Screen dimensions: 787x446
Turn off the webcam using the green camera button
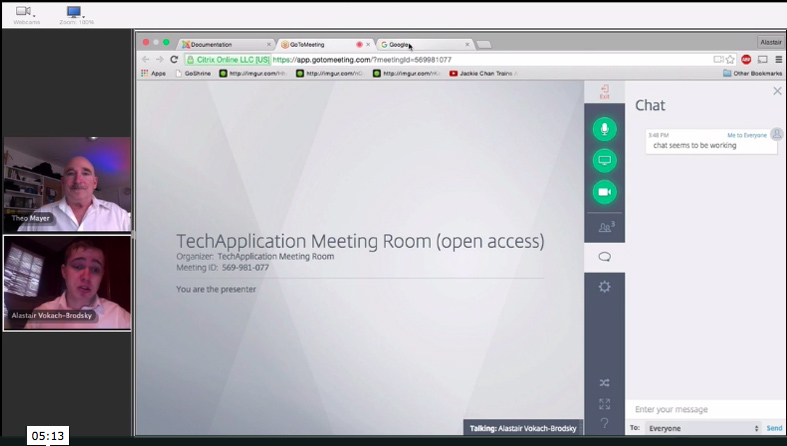click(x=604, y=192)
